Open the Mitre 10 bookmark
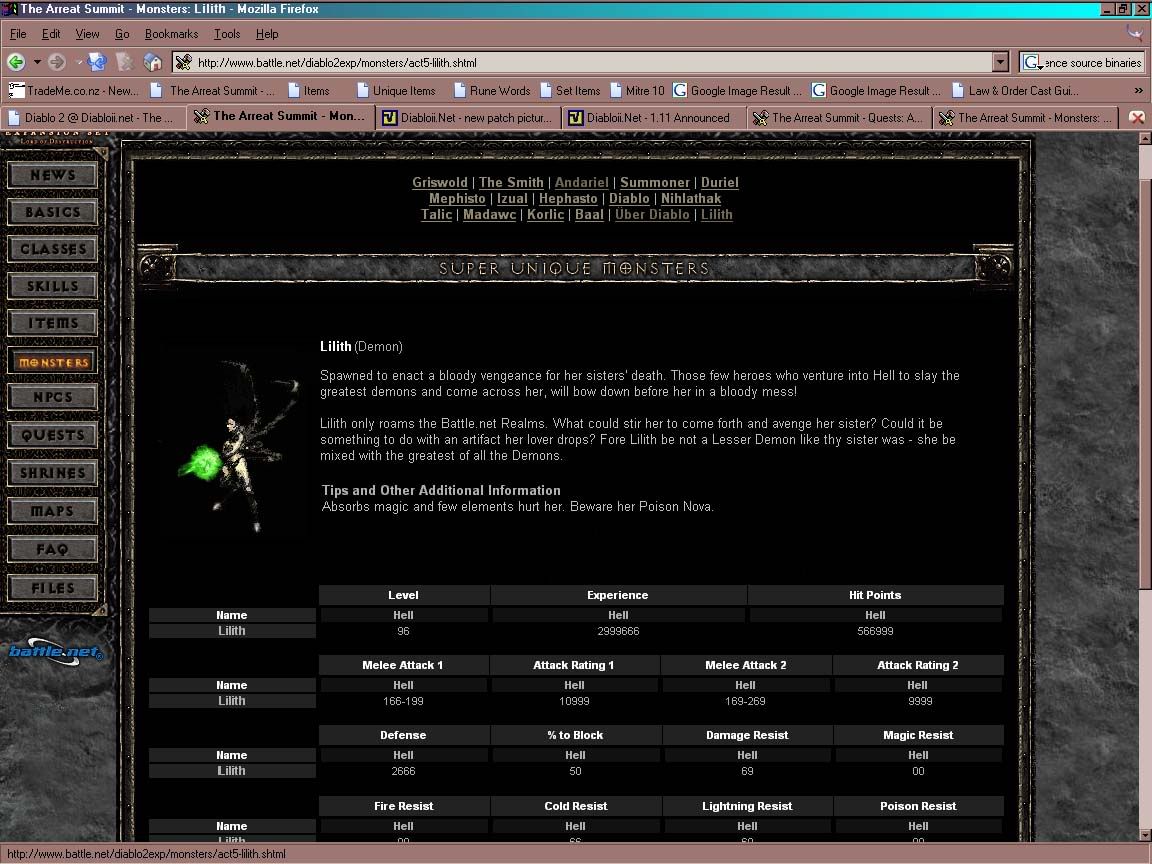 pos(636,90)
